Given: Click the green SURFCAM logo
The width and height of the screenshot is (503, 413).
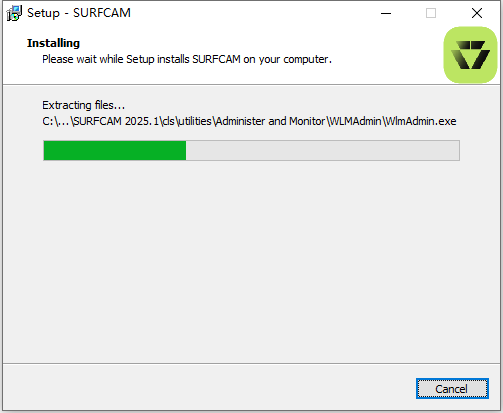Looking at the screenshot, I should coord(470,55).
